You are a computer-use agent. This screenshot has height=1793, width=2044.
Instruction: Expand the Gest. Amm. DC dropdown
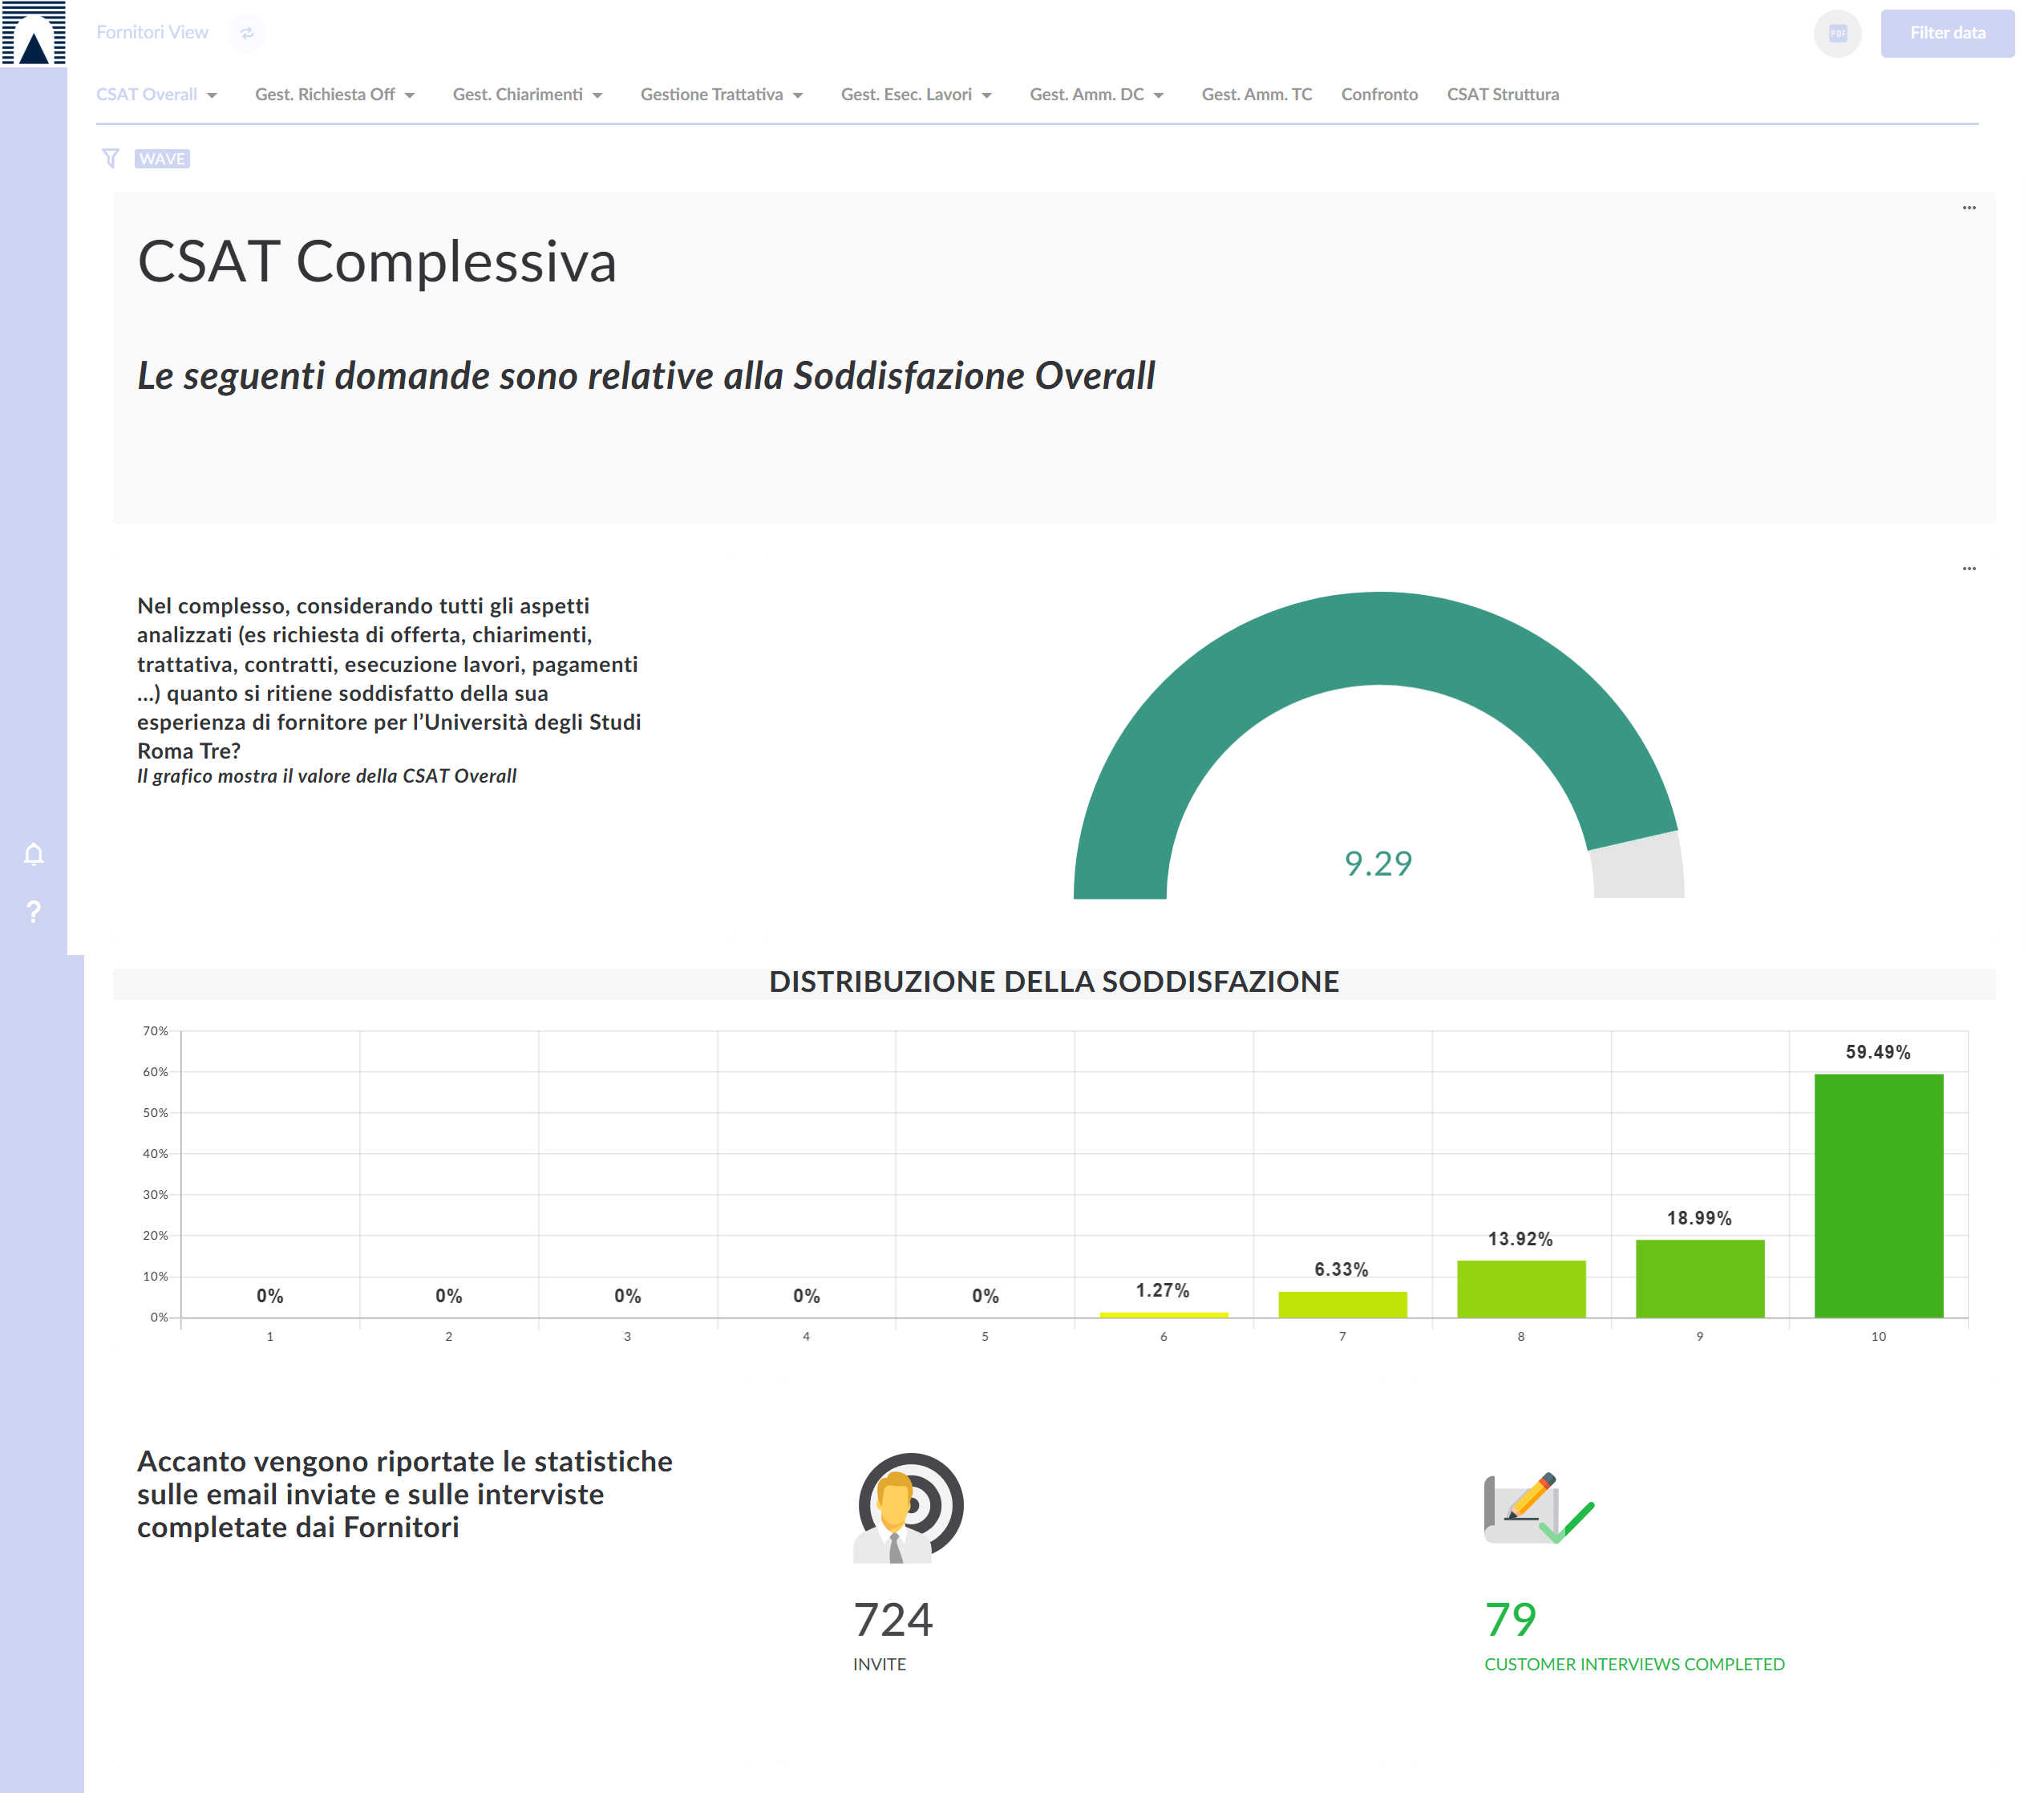pyautogui.click(x=1097, y=94)
